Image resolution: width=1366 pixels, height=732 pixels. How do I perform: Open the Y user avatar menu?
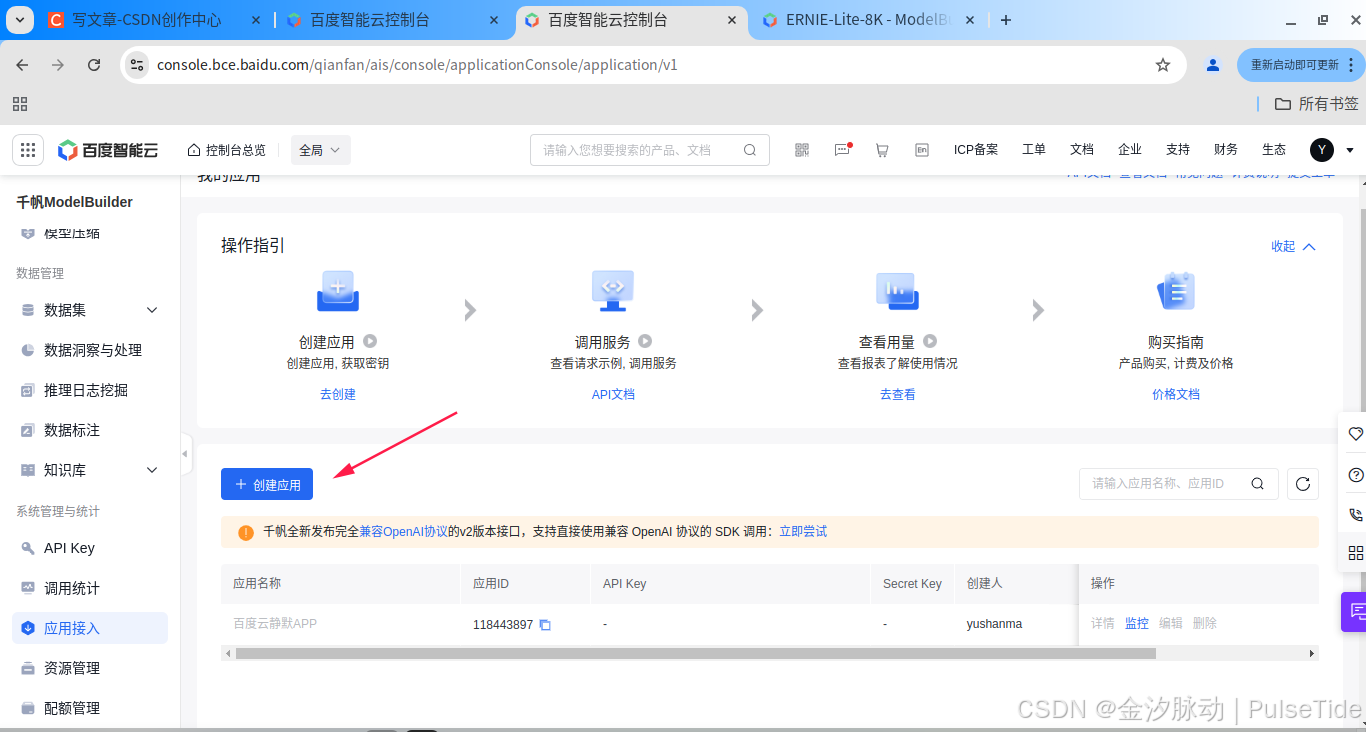(x=1322, y=150)
